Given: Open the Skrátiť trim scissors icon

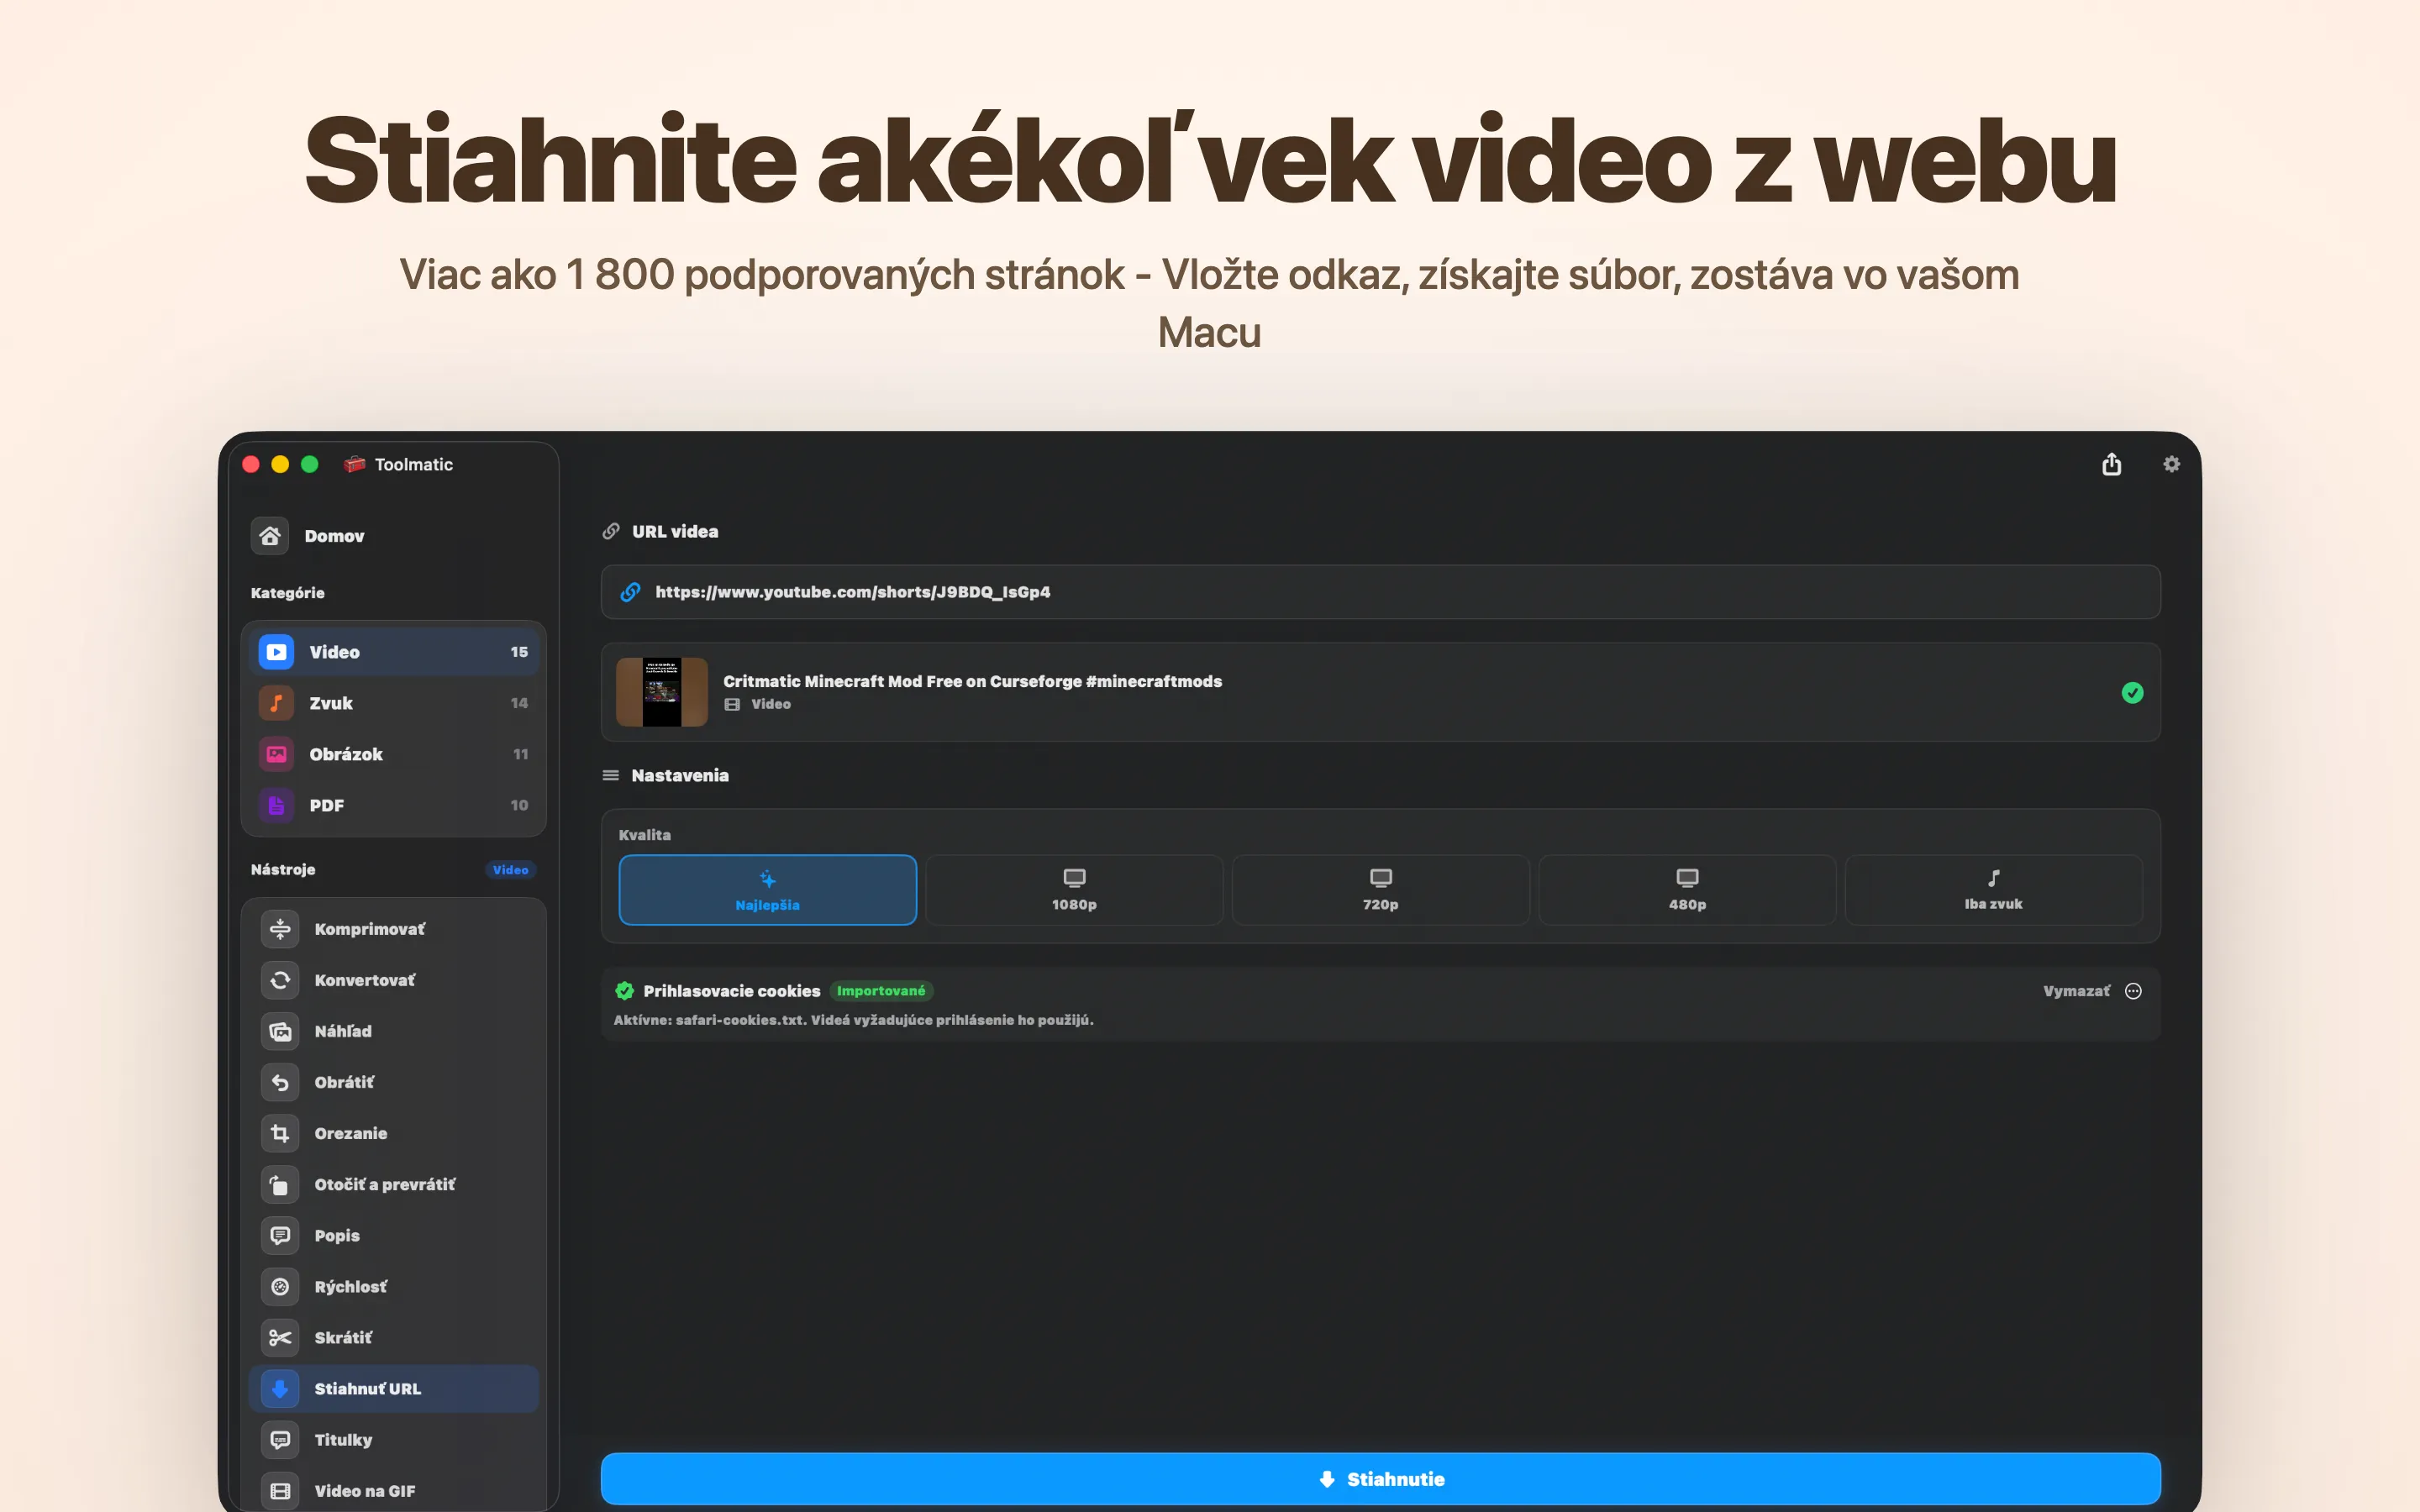Looking at the screenshot, I should (x=280, y=1337).
